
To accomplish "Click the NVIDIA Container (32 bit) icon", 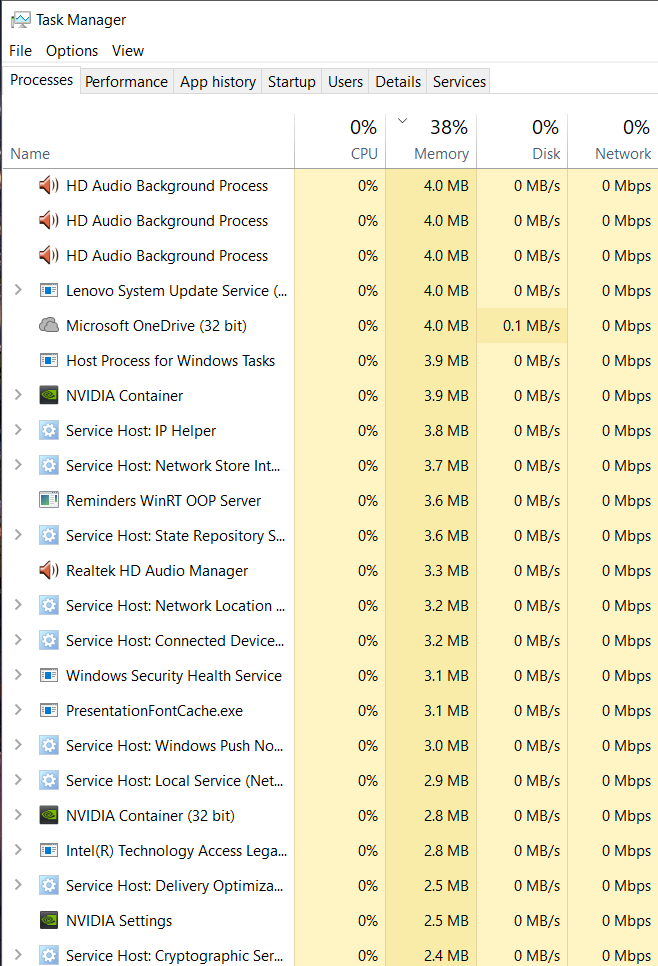I will (x=49, y=816).
